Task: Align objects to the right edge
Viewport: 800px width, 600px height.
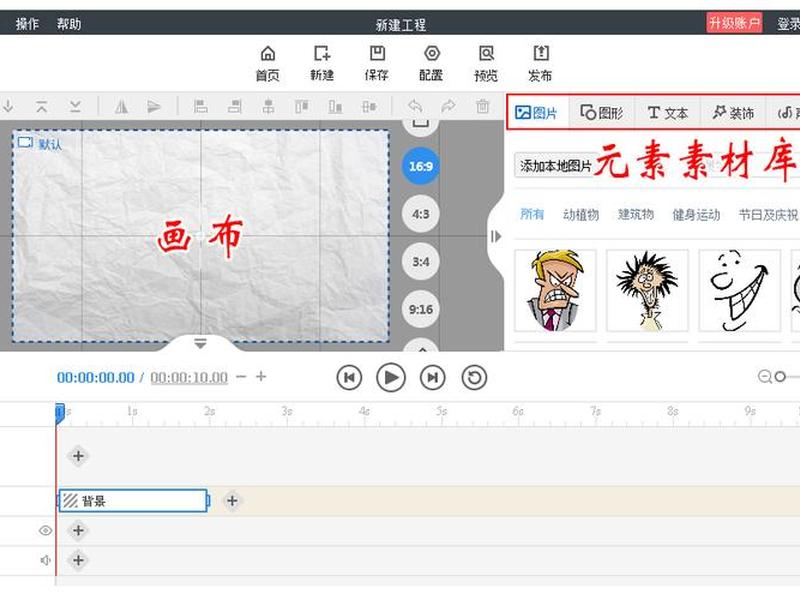Action: 235,107
